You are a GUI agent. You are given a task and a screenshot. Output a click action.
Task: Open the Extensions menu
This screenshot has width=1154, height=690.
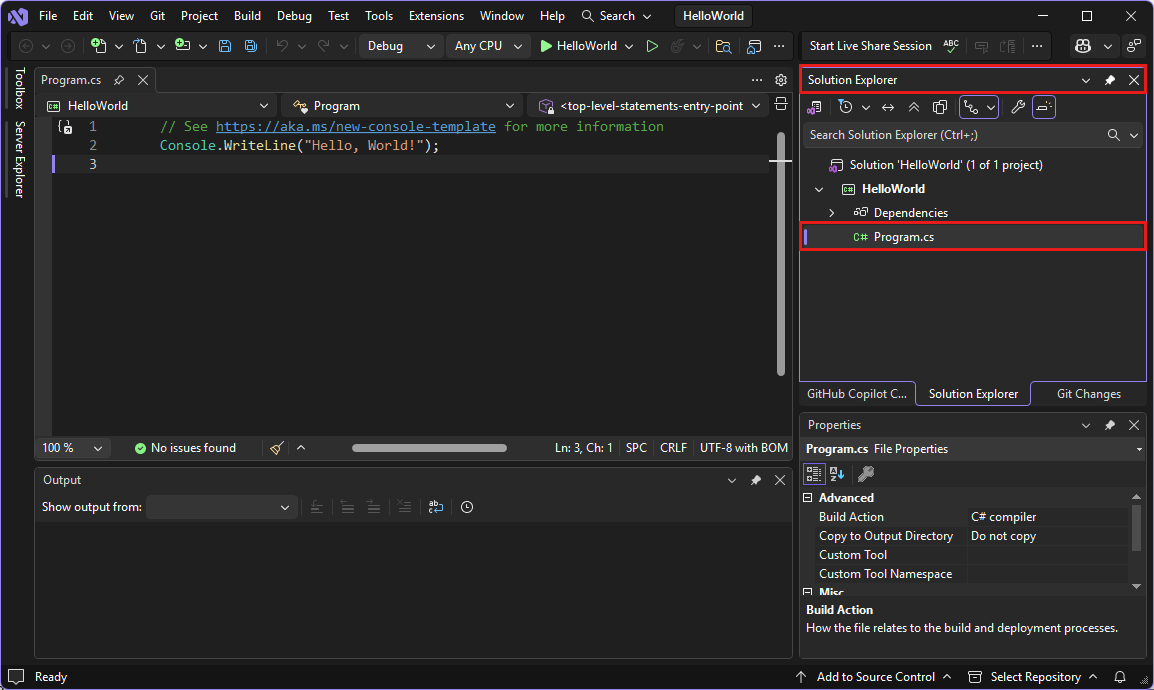[436, 15]
